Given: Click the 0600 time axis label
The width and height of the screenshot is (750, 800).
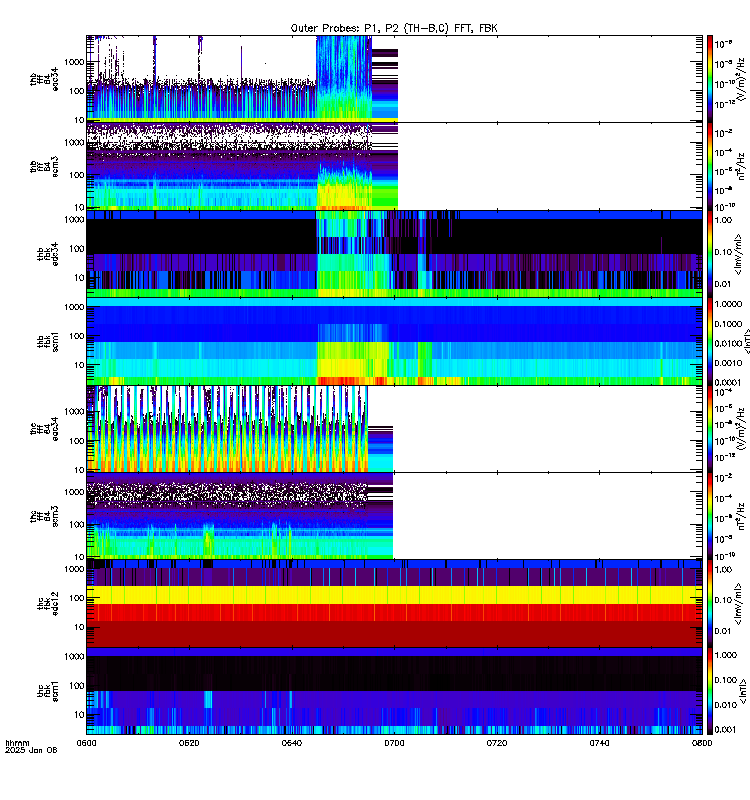Looking at the screenshot, I should click(x=86, y=743).
